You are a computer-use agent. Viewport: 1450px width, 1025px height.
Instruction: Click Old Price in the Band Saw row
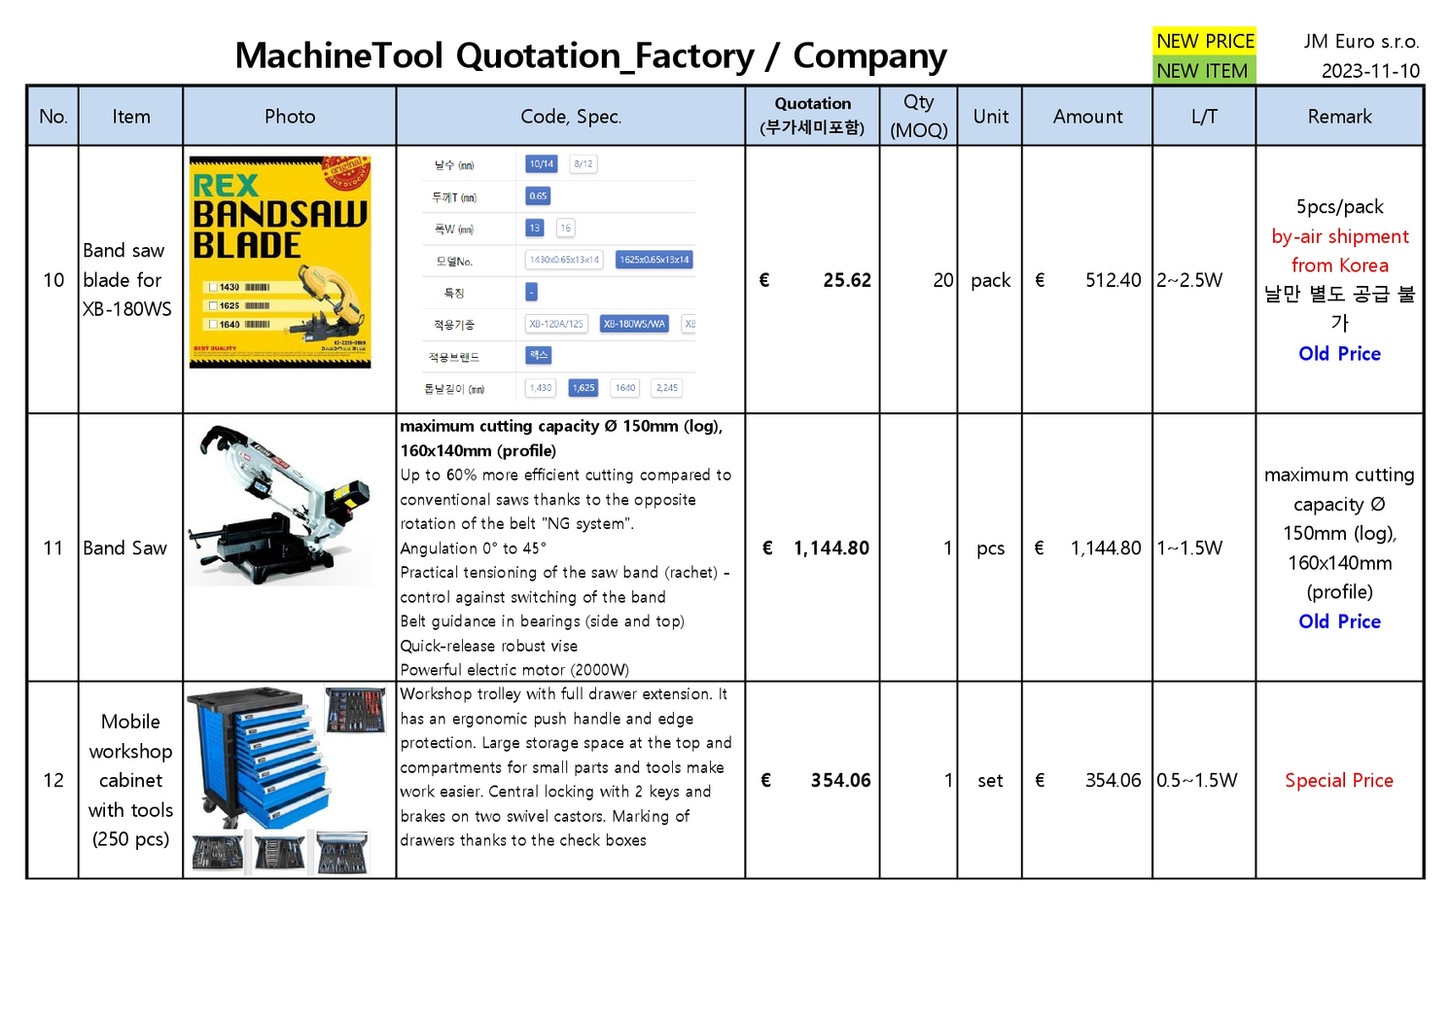tap(1339, 622)
